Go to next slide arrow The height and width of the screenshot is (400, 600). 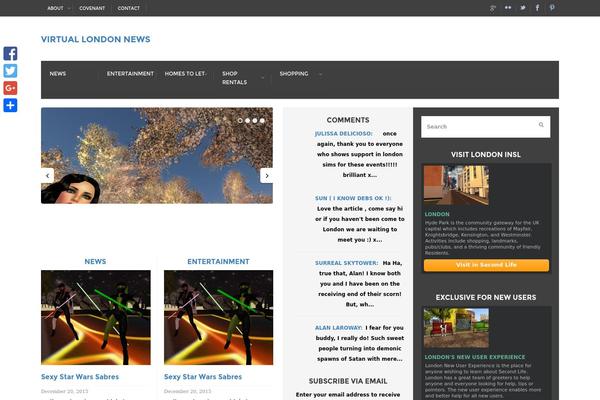pyautogui.click(x=267, y=176)
